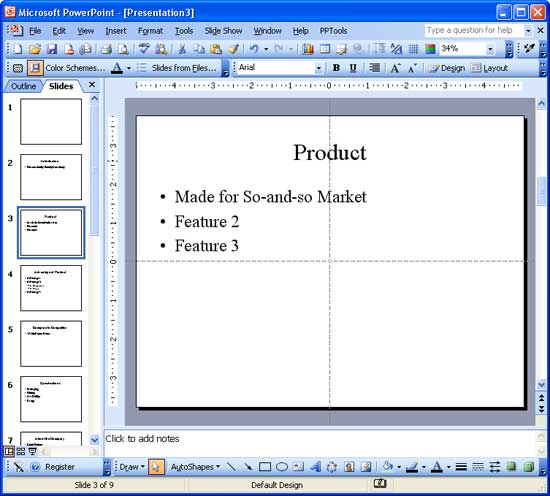This screenshot has width=550, height=496.
Task: Expand Line Color dropdown arrow
Action: 423,467
